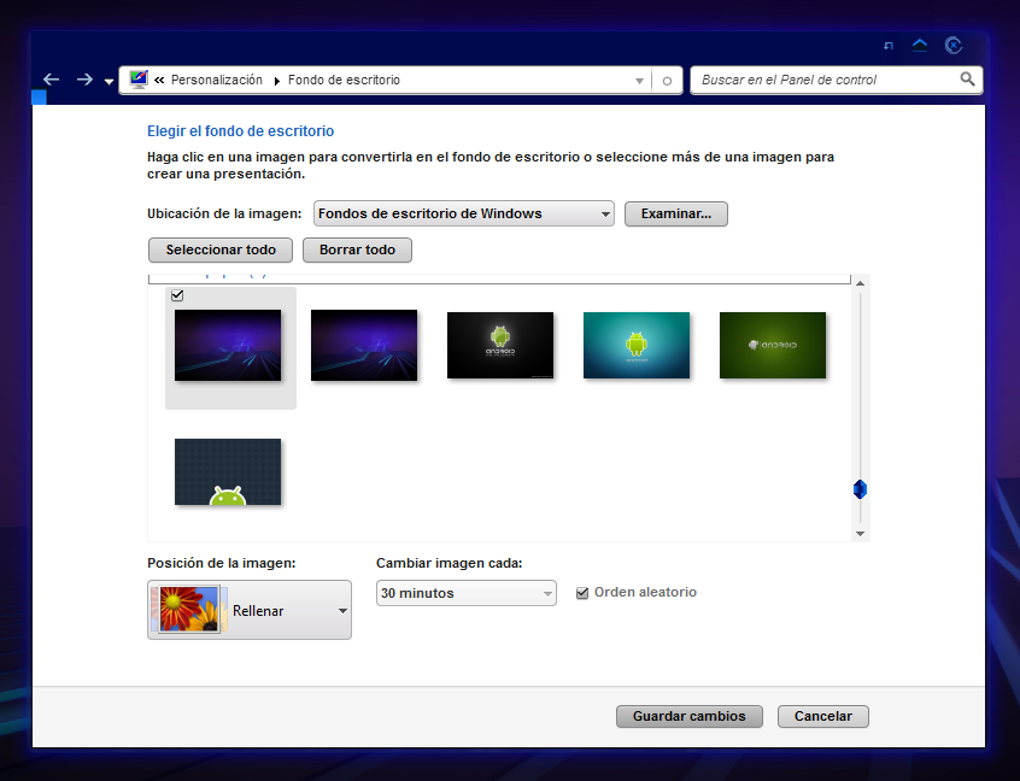
Task: Click the double chevron in address bar
Action: coord(159,80)
